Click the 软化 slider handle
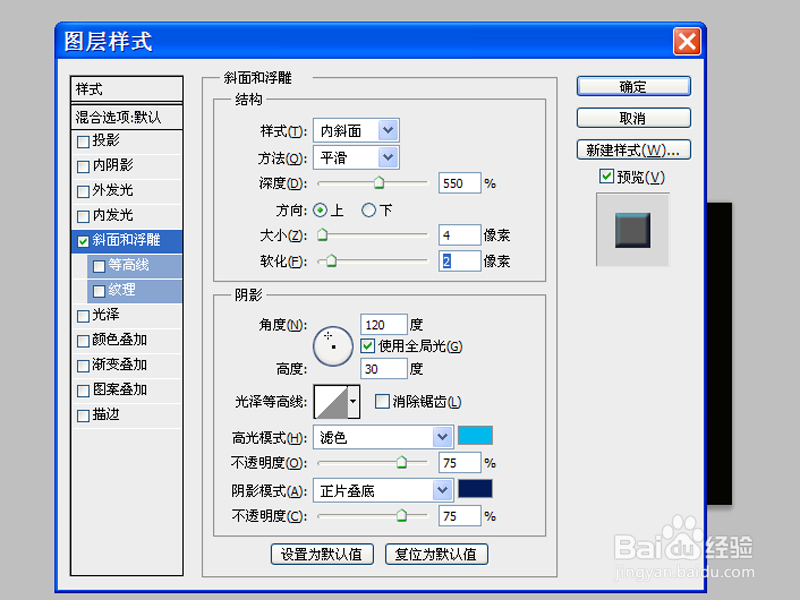The width and height of the screenshot is (800, 600). pyautogui.click(x=331, y=261)
